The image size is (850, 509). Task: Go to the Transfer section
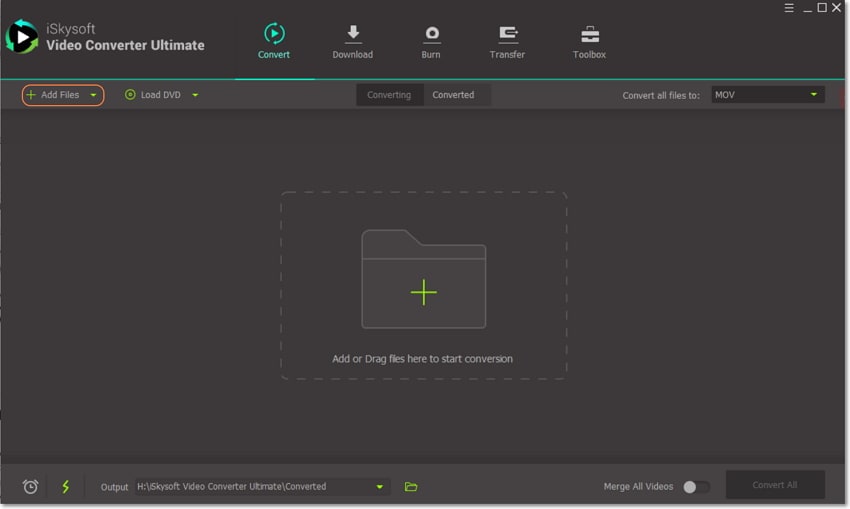[x=507, y=41]
